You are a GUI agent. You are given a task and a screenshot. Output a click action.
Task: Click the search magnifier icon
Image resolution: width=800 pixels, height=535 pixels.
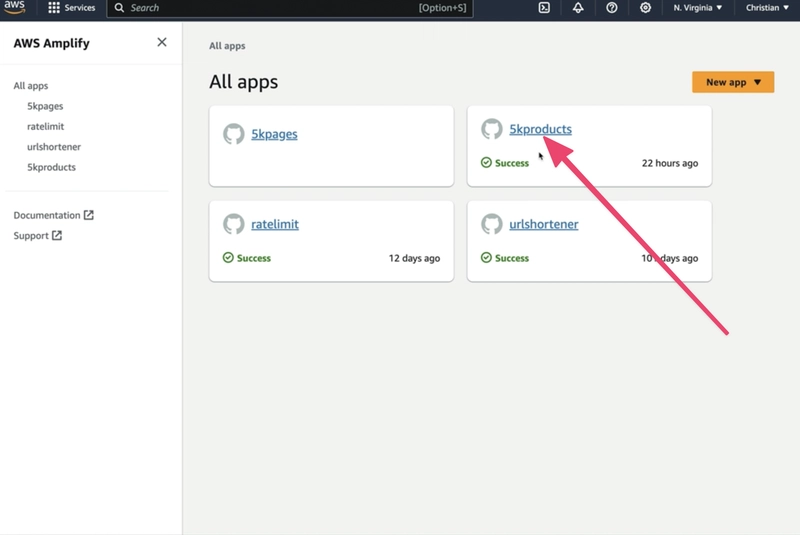click(x=119, y=8)
